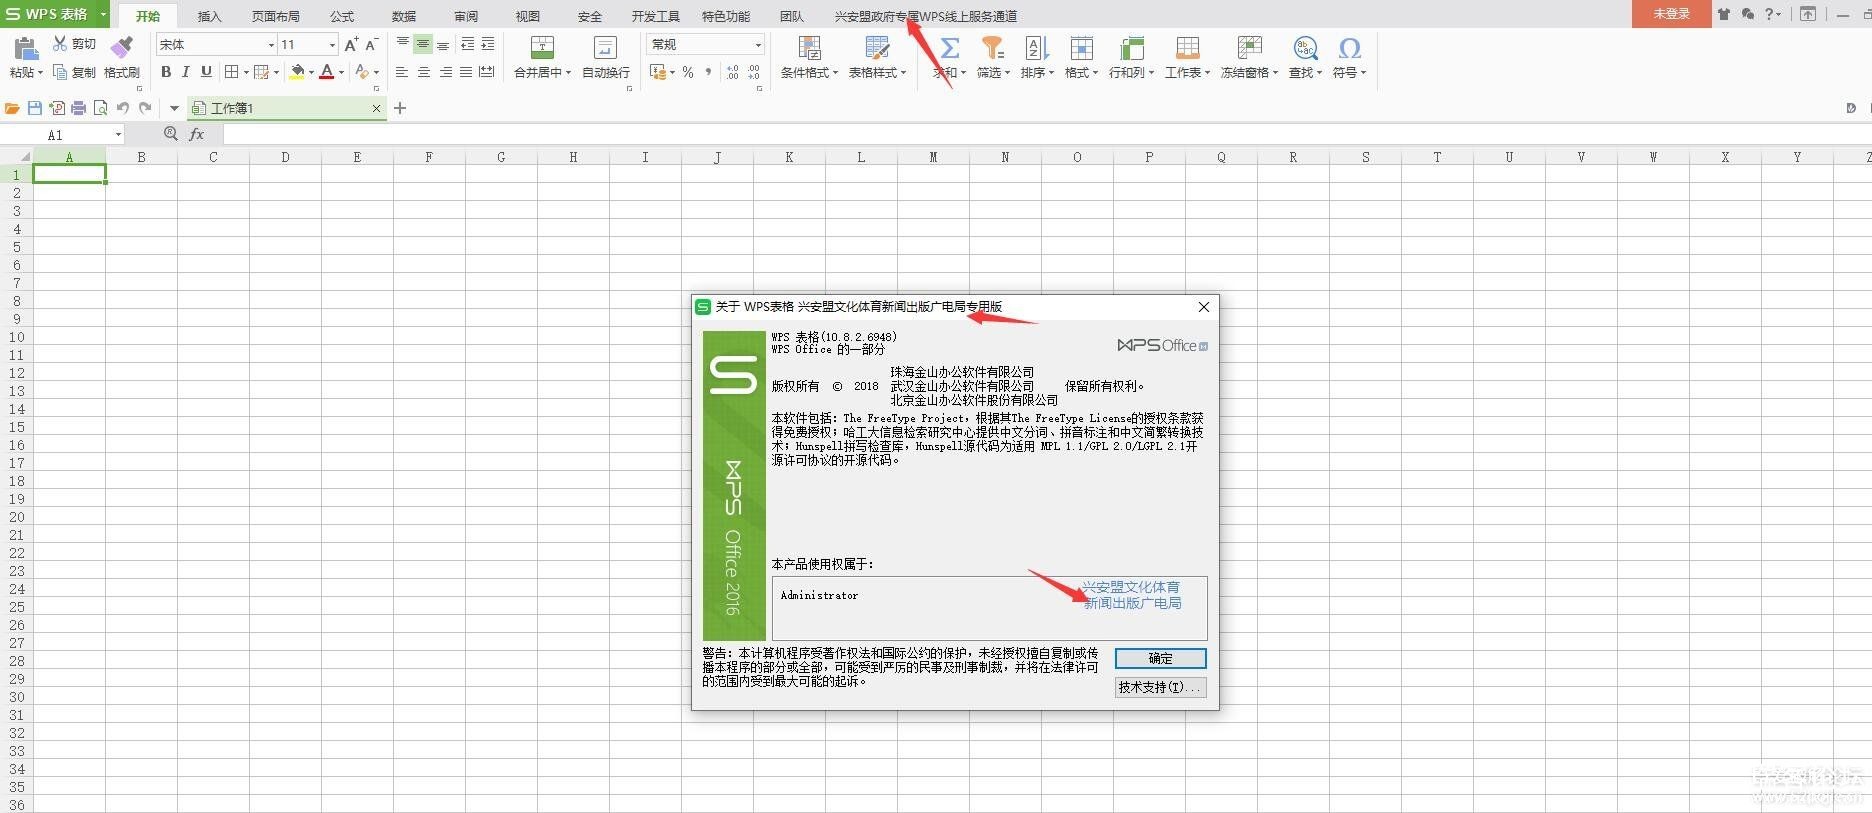Select the Format Painter (格式刷) brush
Image resolution: width=1872 pixels, height=813 pixels.
pyautogui.click(x=122, y=48)
